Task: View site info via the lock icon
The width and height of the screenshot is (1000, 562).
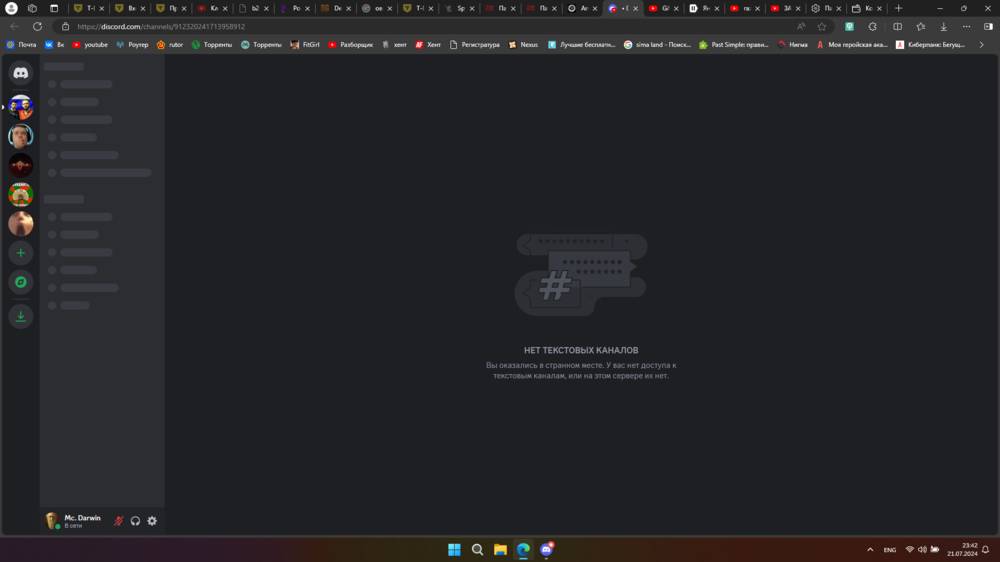Action: (x=65, y=27)
